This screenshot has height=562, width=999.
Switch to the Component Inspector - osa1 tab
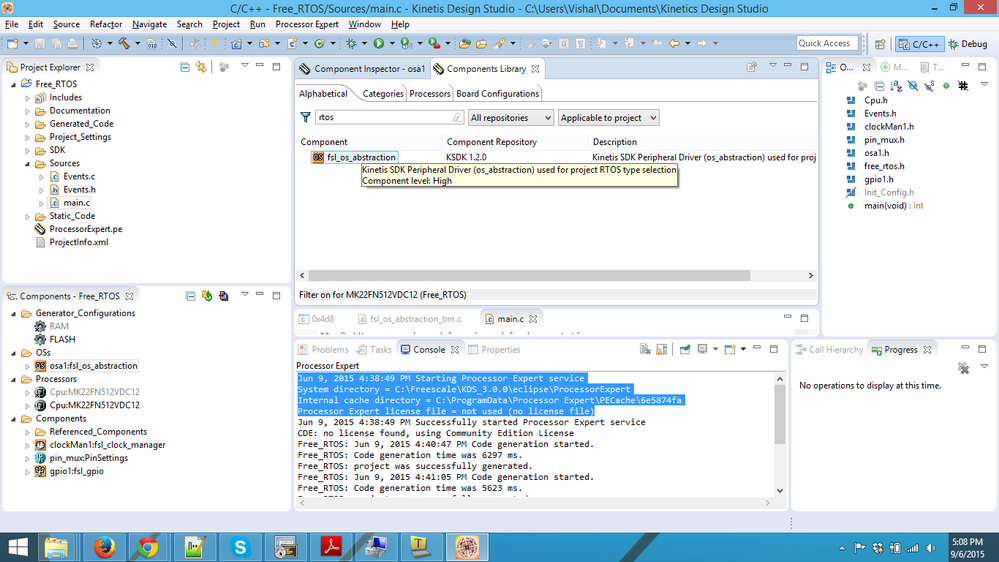coord(362,69)
